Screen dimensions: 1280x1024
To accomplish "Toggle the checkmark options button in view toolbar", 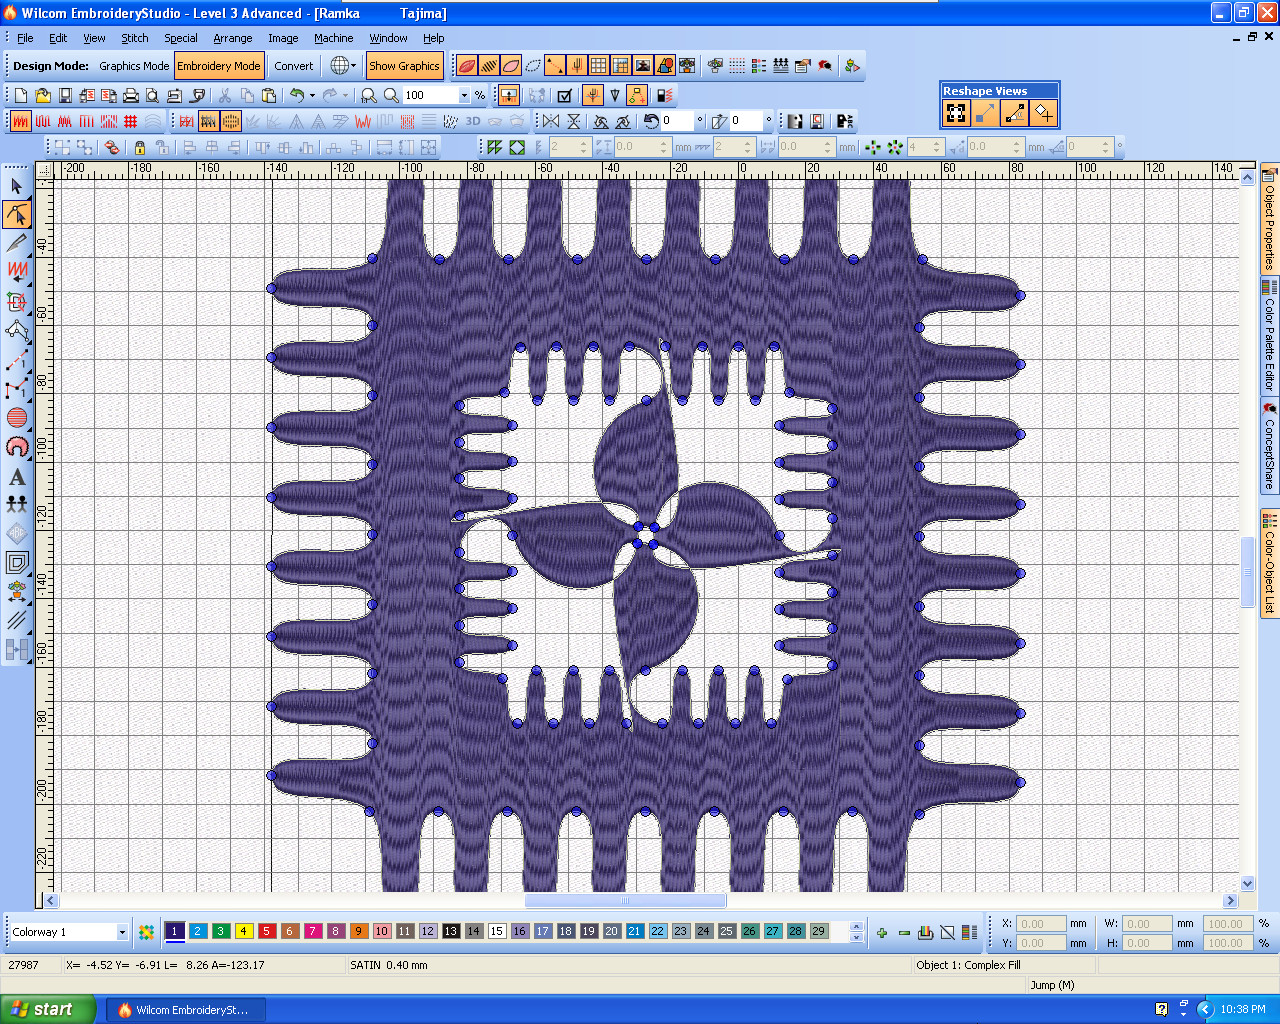I will 565,95.
